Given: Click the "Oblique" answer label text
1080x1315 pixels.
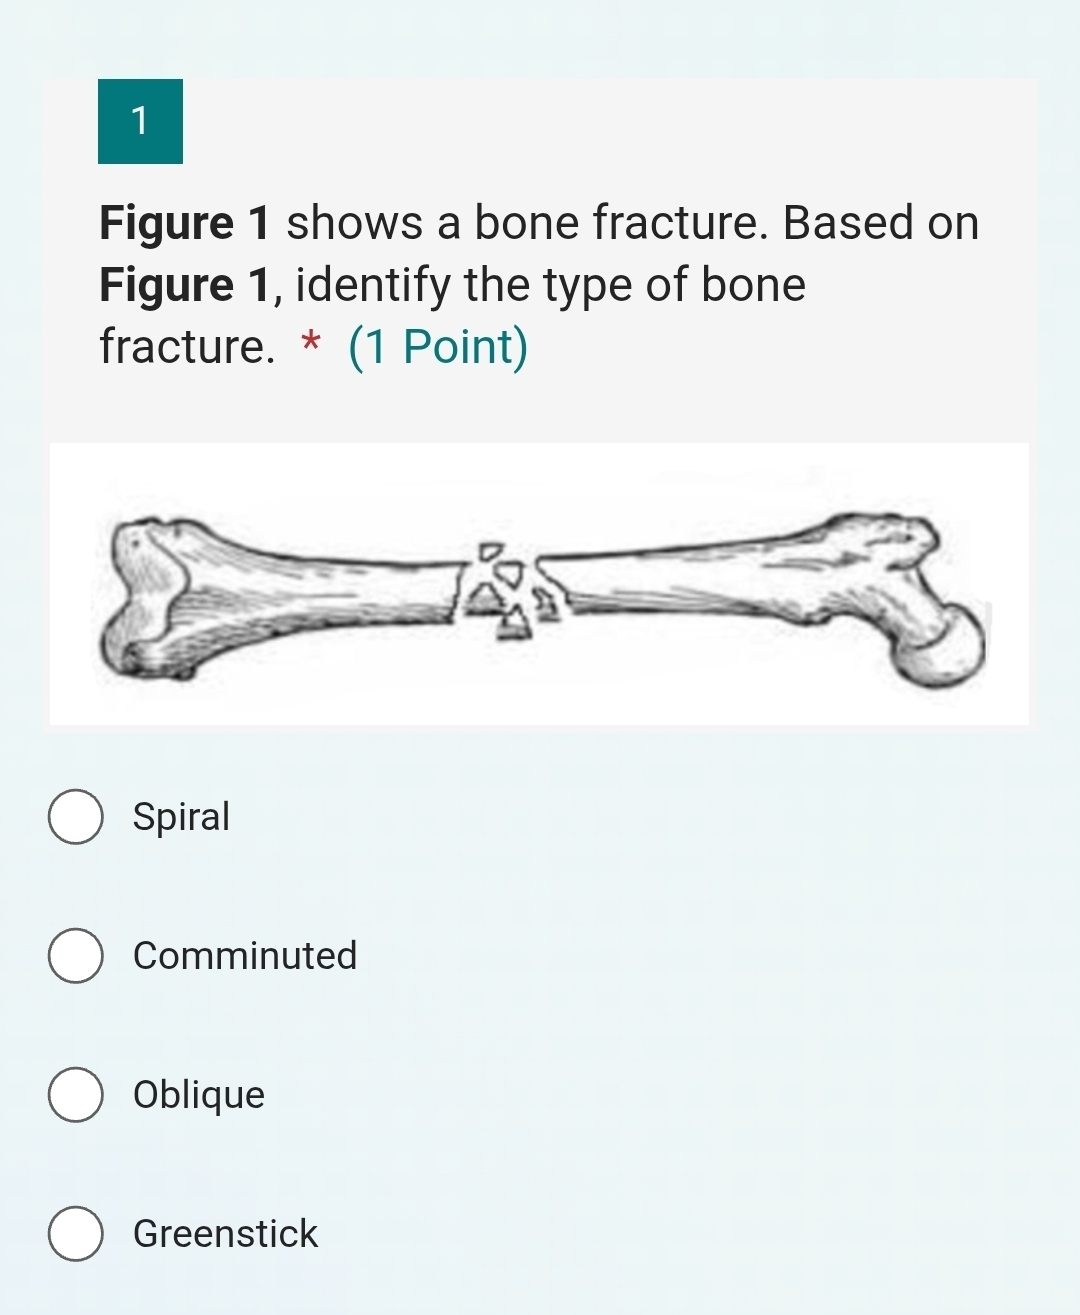Looking at the screenshot, I should click(x=199, y=1095).
